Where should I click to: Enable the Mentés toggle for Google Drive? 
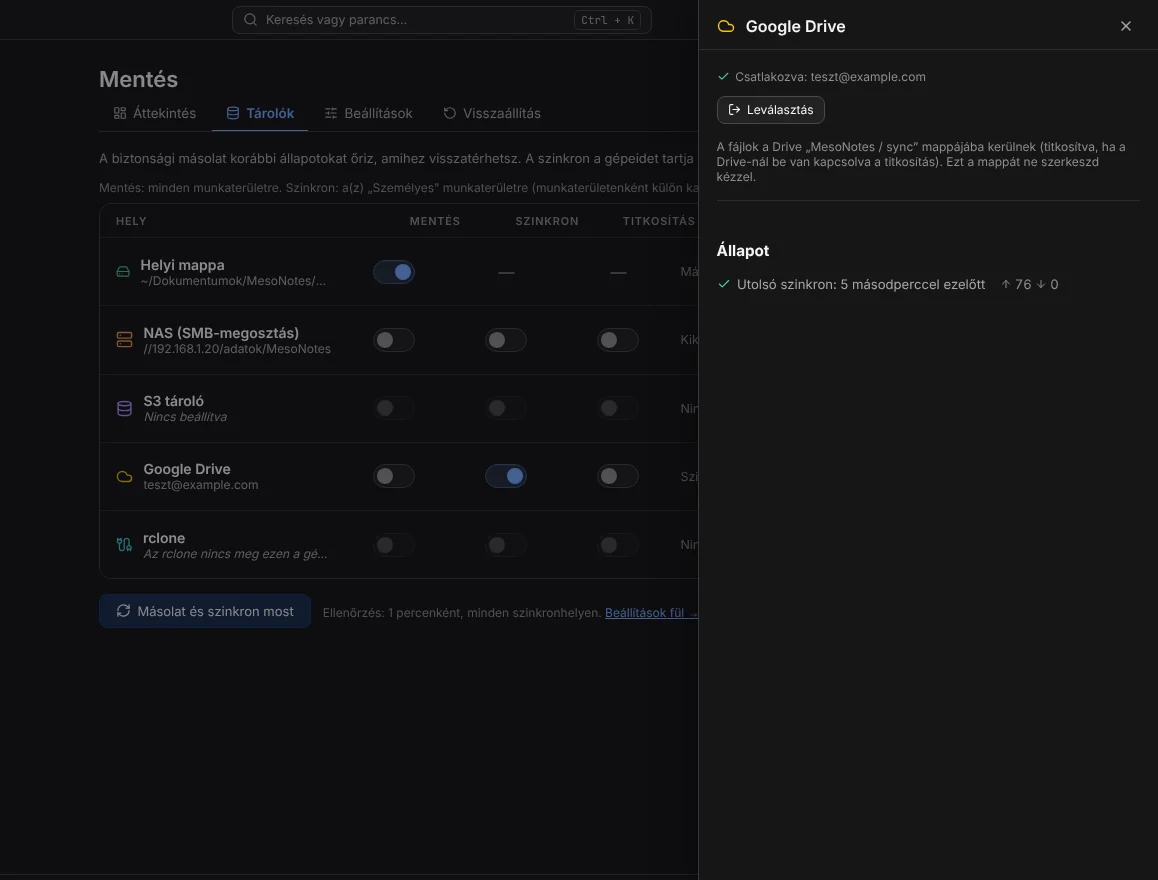click(x=394, y=476)
